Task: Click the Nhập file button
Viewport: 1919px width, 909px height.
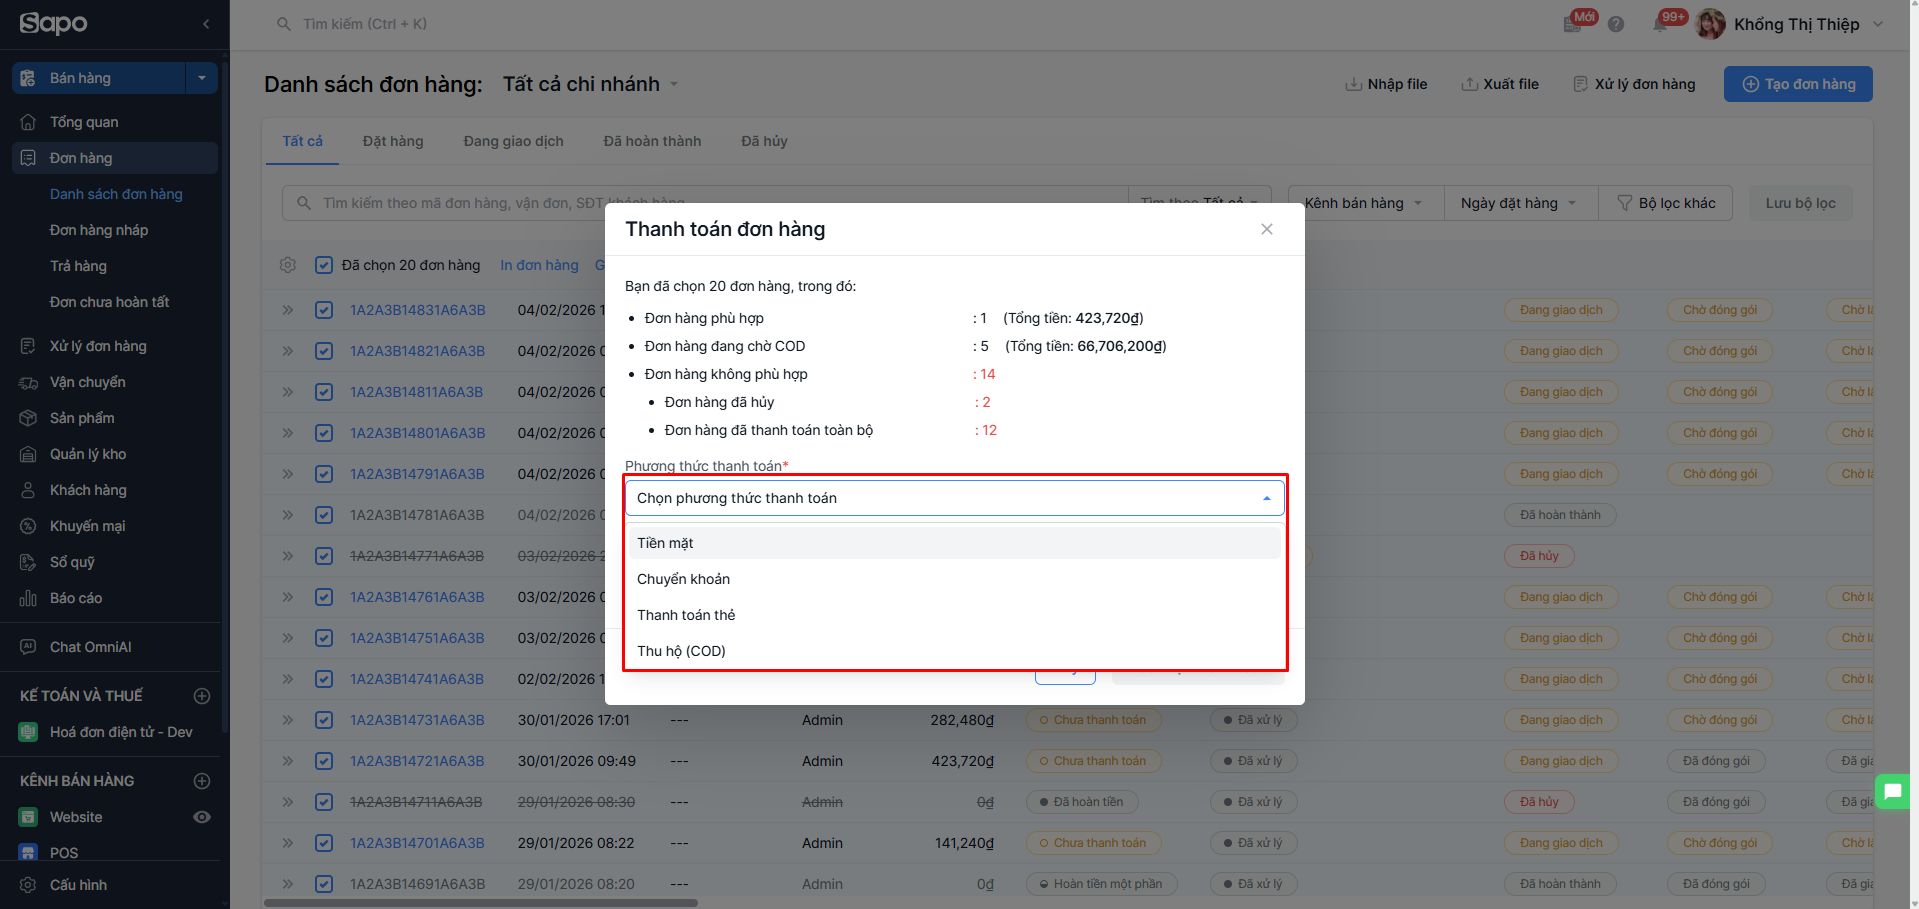Action: coord(1386,84)
